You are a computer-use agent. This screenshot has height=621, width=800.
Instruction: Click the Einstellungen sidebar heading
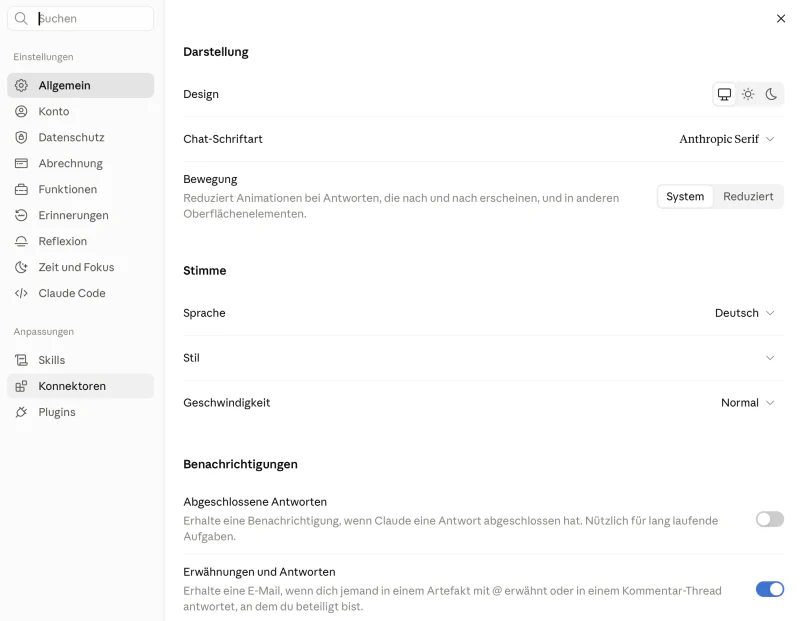point(43,57)
